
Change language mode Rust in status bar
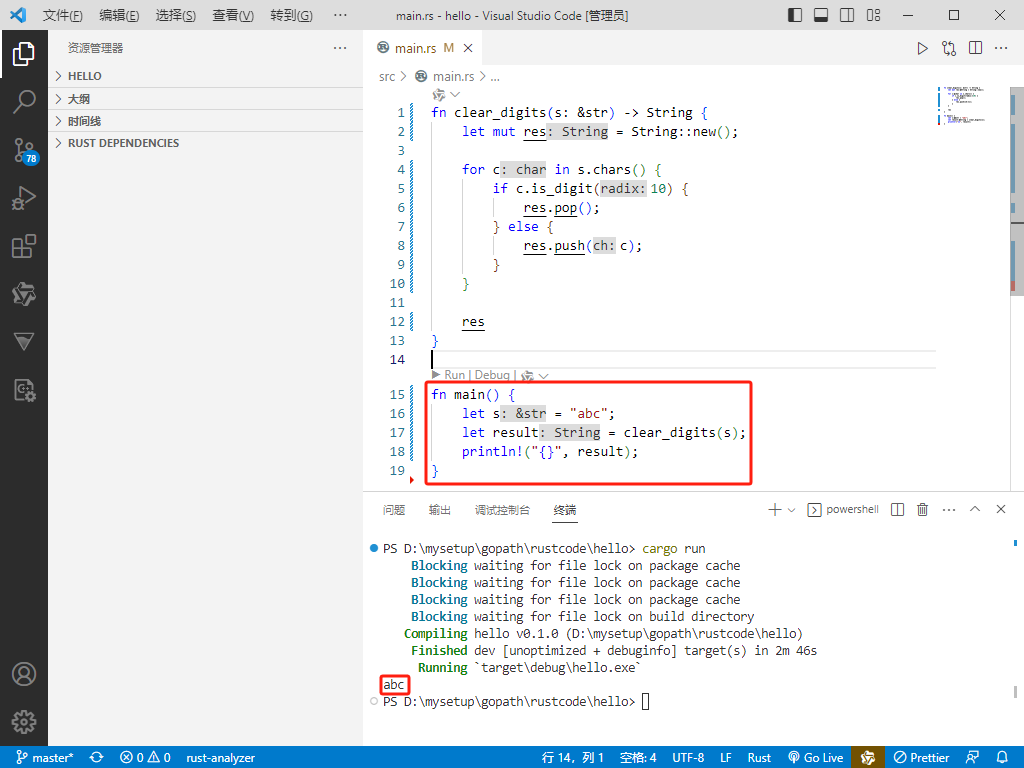click(x=759, y=758)
